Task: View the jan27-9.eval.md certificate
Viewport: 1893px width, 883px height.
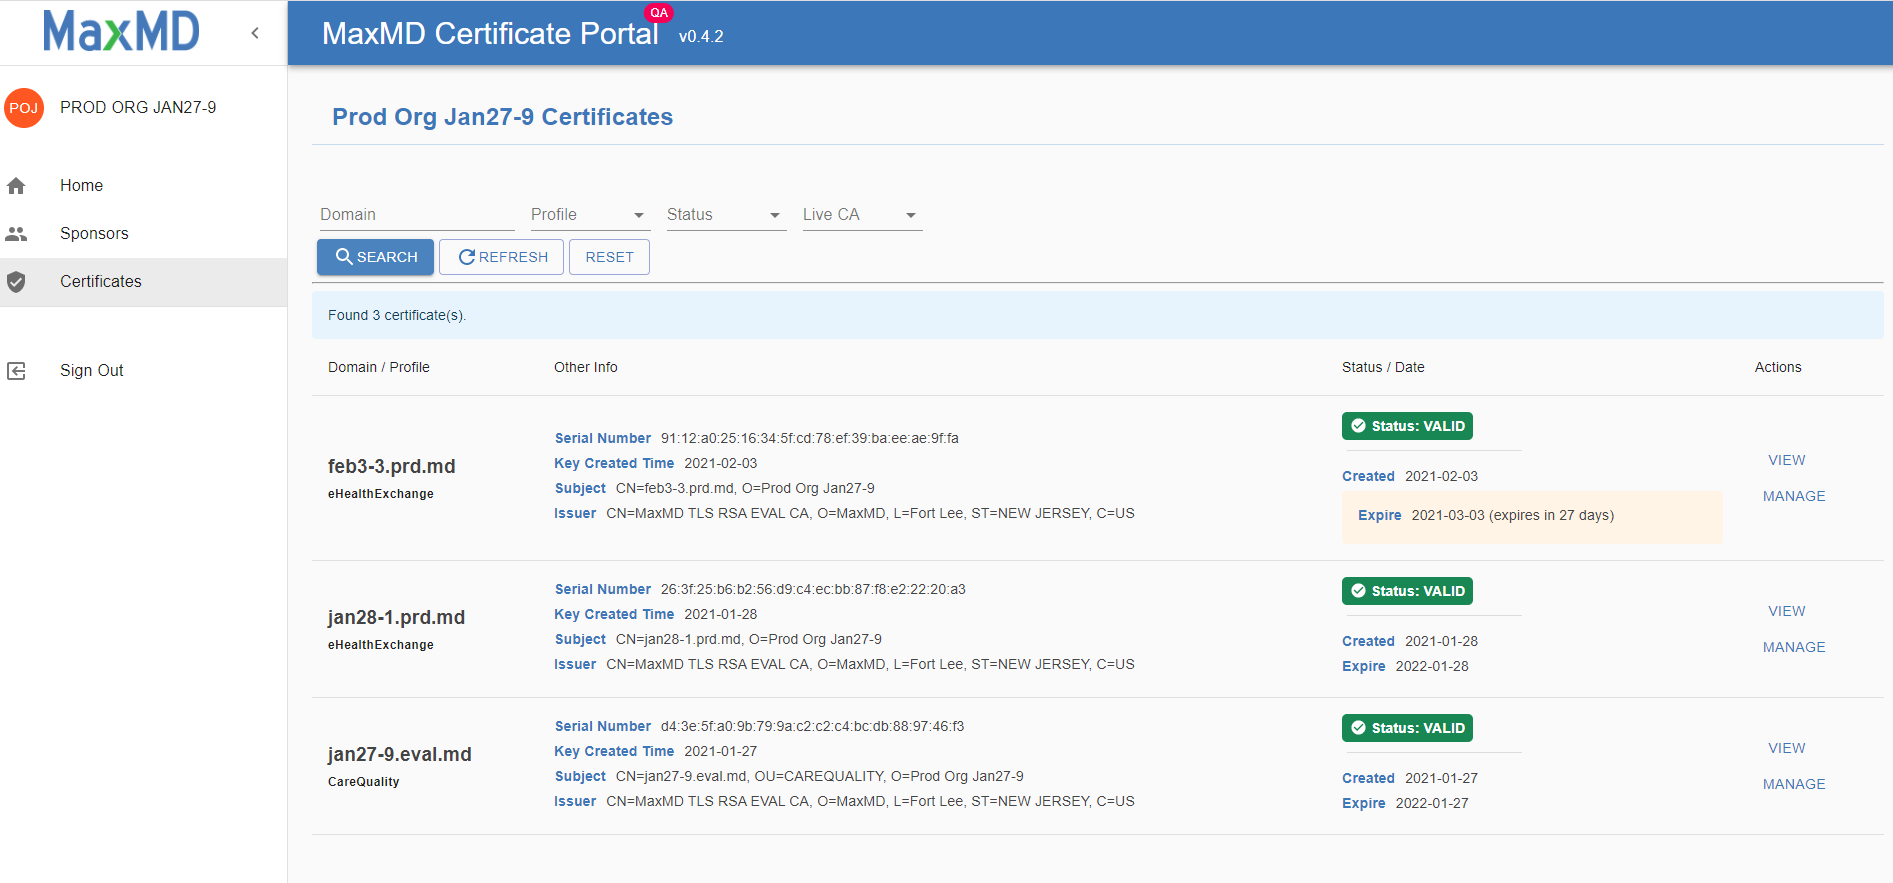Action: point(1786,748)
